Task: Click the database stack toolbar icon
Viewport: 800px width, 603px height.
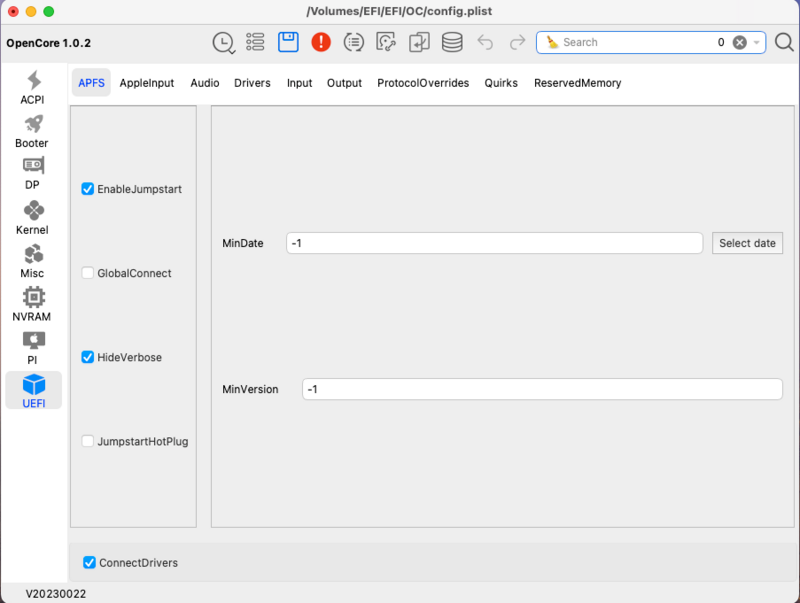Action: tap(452, 42)
